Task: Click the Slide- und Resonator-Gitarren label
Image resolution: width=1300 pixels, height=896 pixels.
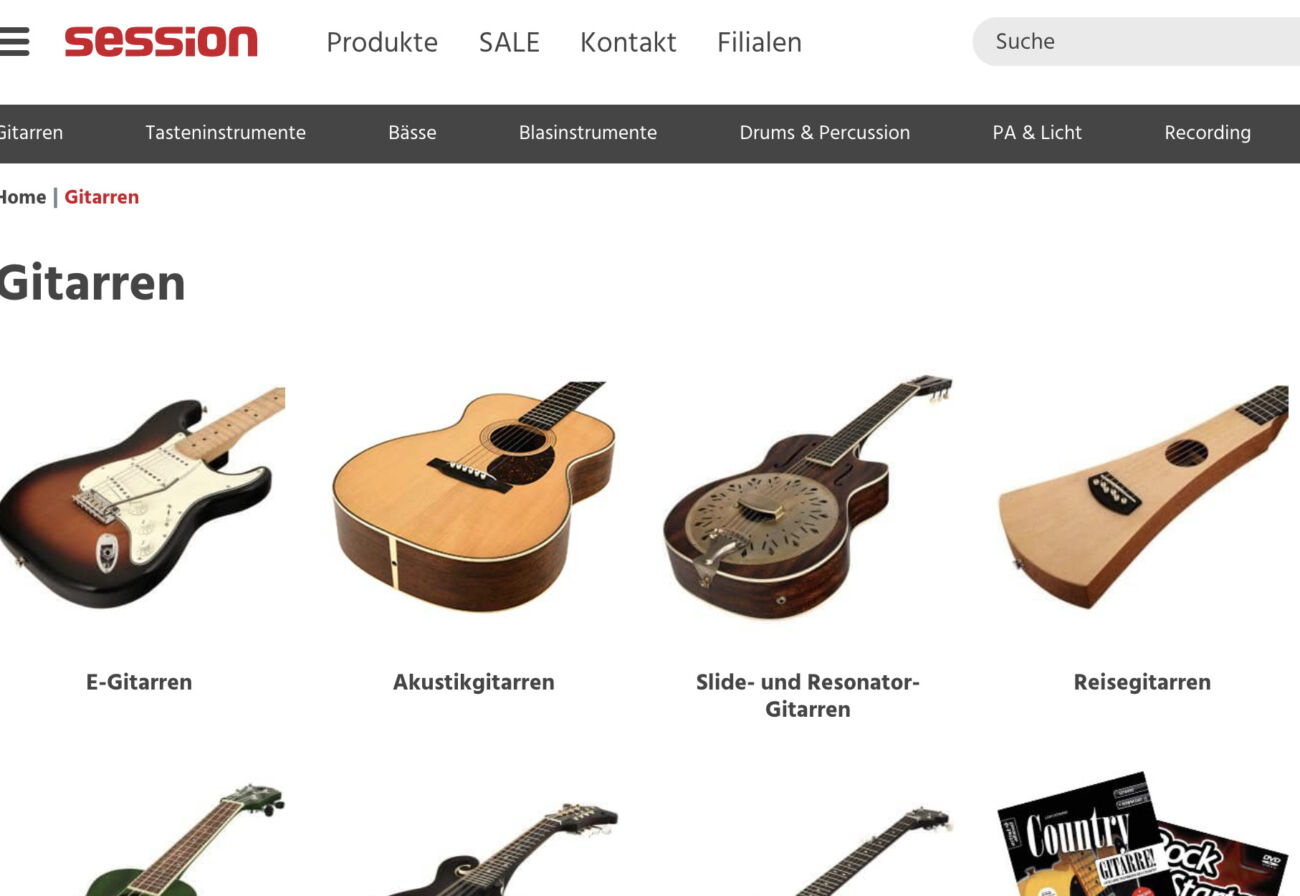Action: (808, 695)
